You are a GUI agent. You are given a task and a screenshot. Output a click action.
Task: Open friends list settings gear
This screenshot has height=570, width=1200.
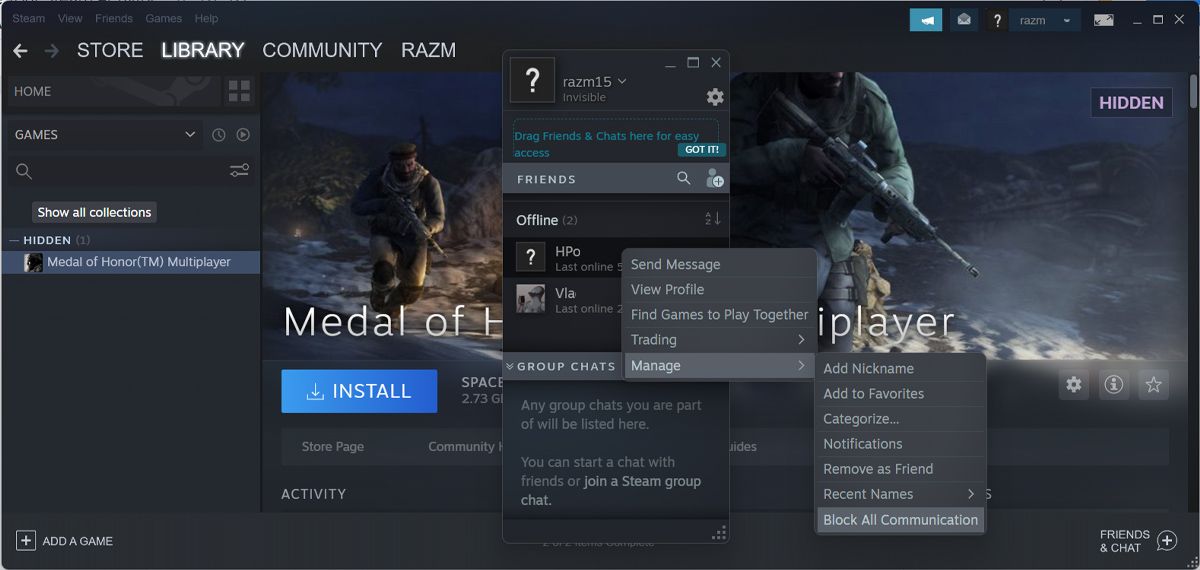(715, 97)
